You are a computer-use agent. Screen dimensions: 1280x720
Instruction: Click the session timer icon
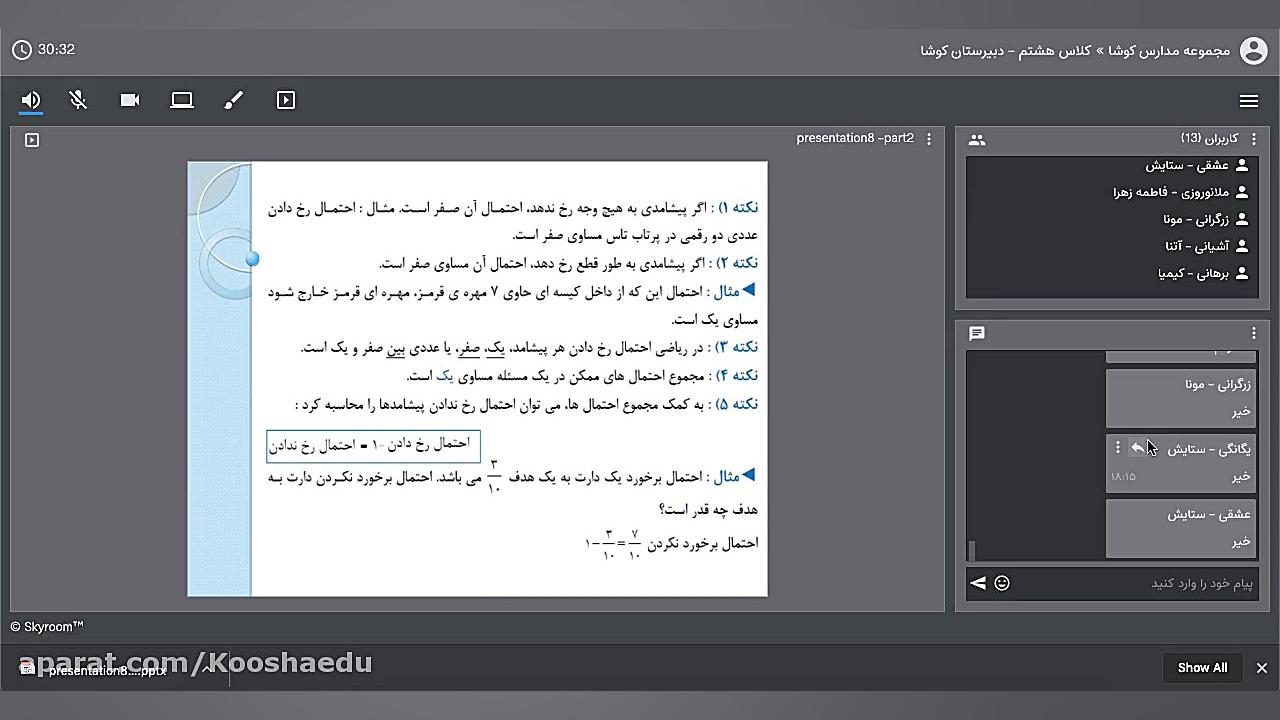coord(22,49)
